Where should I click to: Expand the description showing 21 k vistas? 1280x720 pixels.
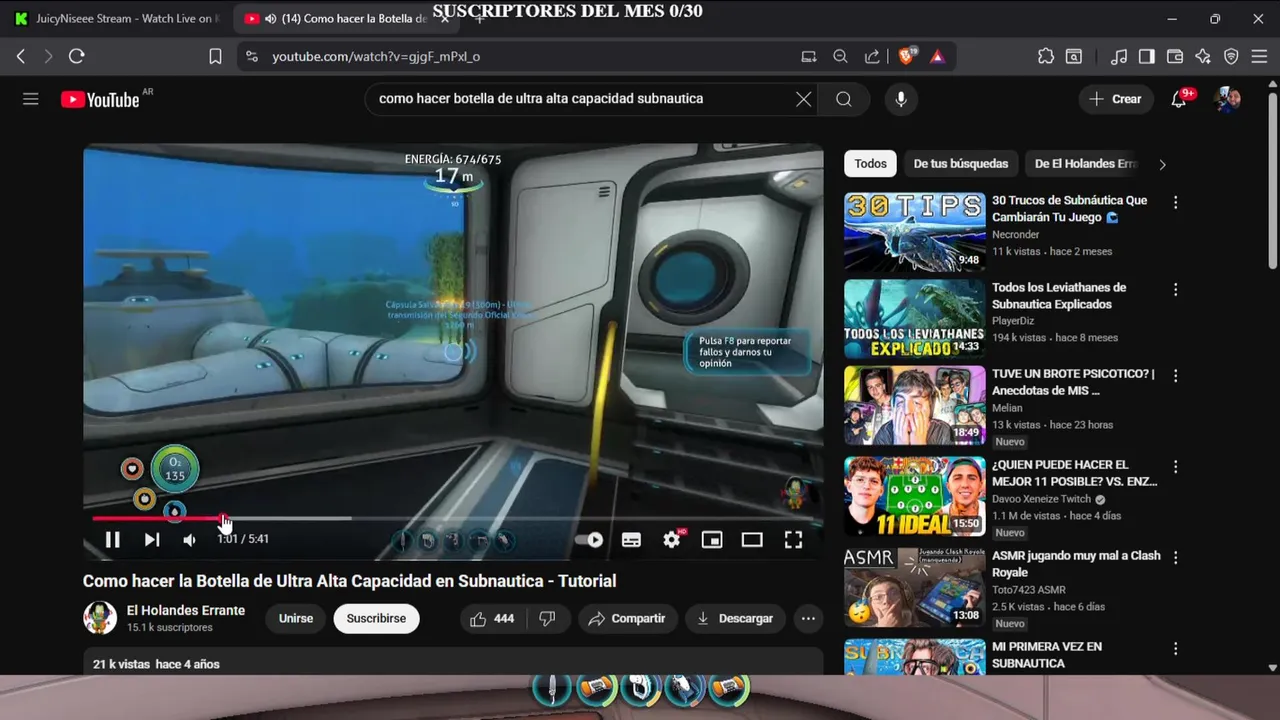point(453,662)
